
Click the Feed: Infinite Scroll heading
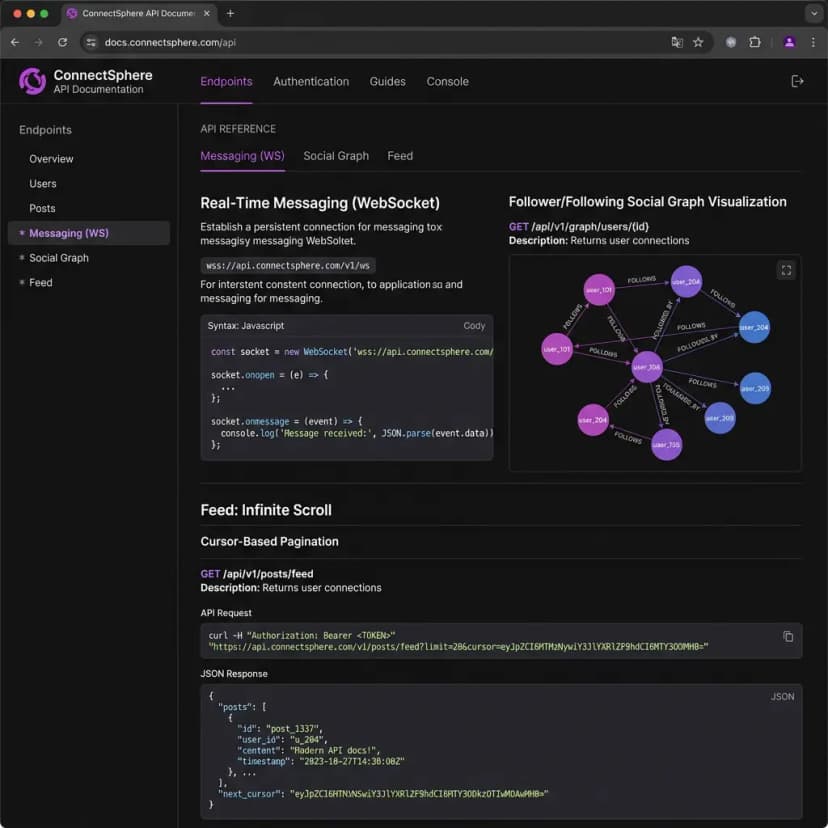266,510
